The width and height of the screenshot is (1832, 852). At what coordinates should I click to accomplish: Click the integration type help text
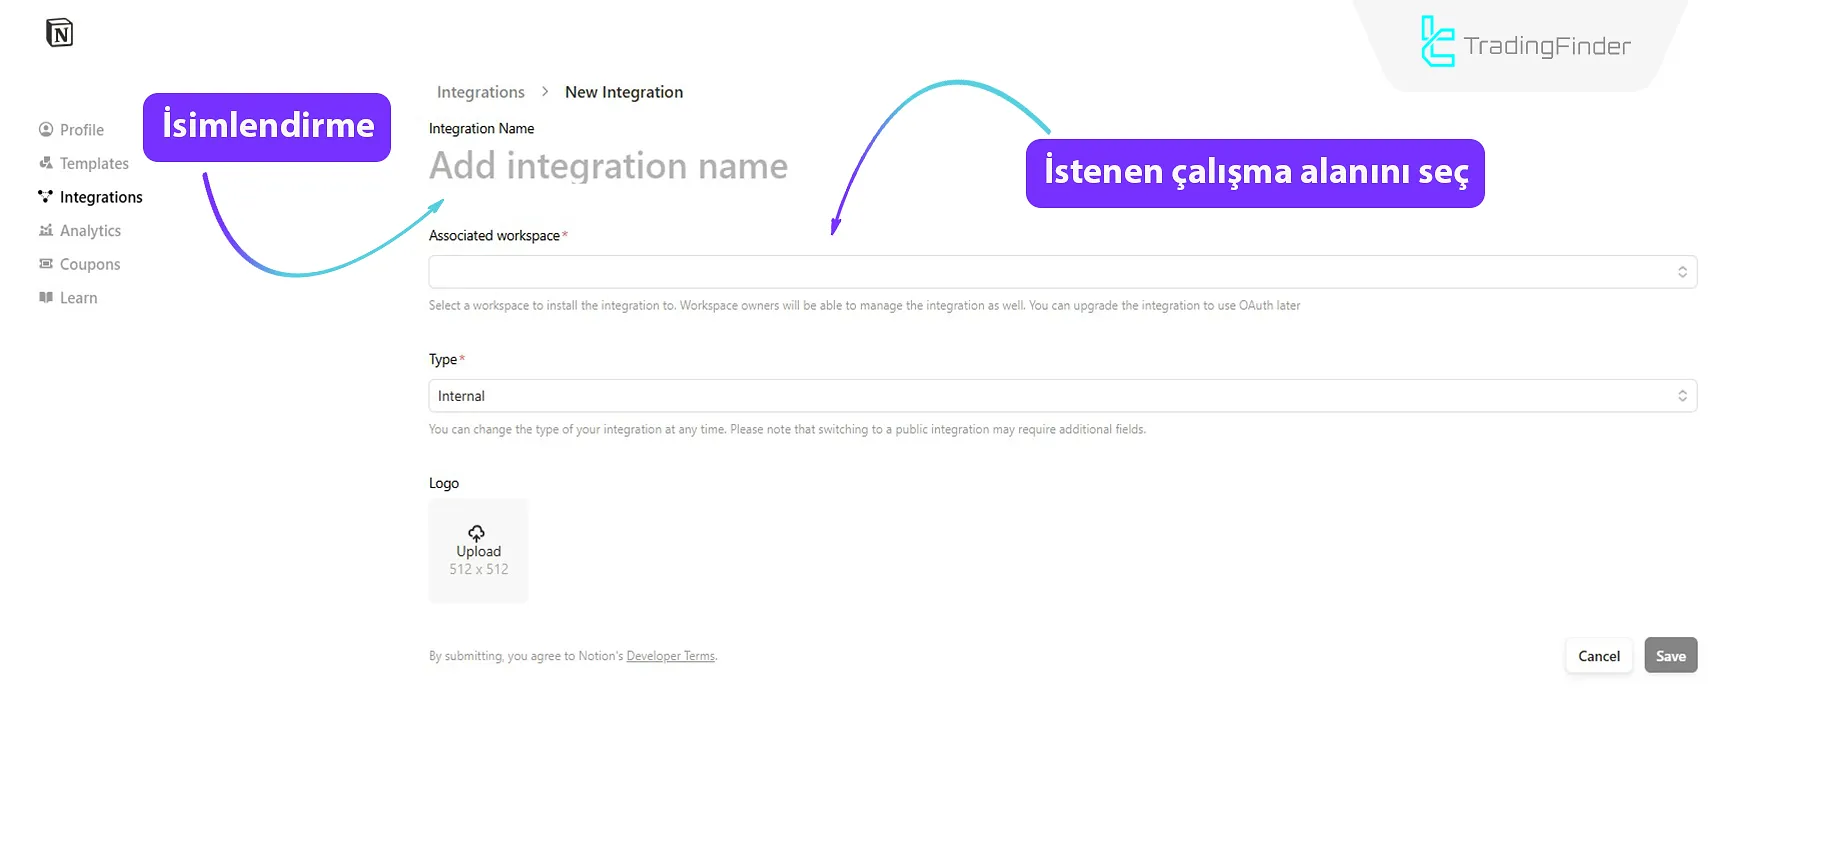click(787, 430)
